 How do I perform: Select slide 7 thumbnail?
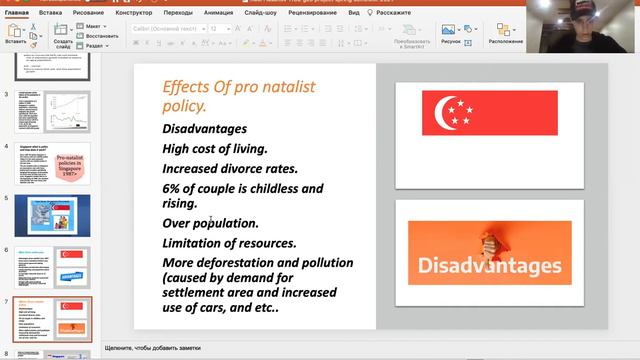pos(52,319)
